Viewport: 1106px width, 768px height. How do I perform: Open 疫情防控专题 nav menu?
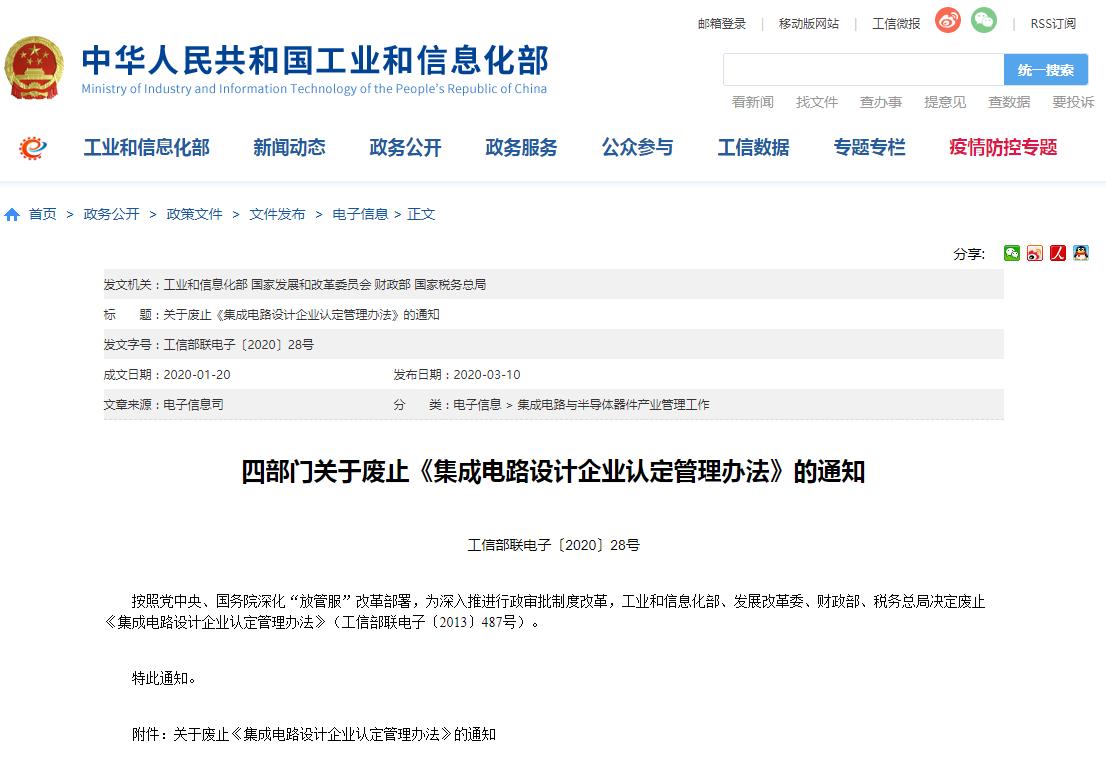1003,147
